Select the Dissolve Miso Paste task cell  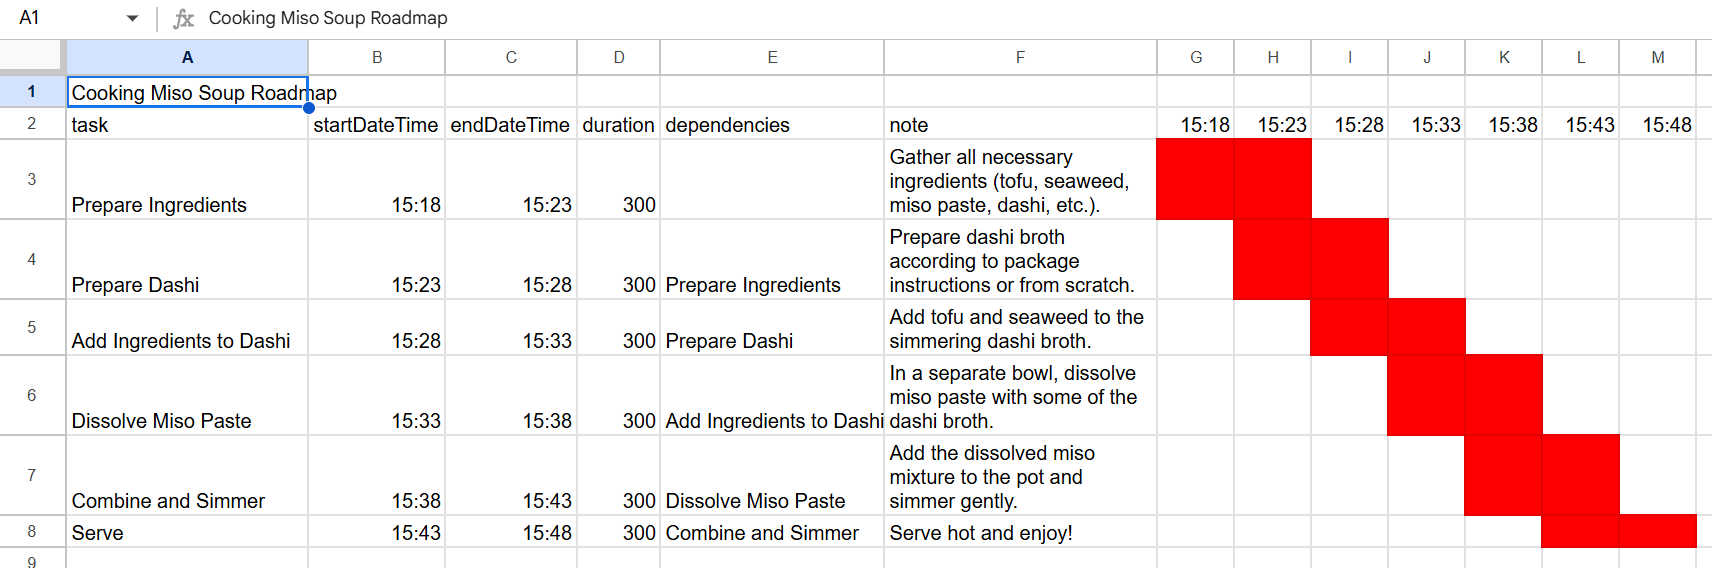[187, 395]
